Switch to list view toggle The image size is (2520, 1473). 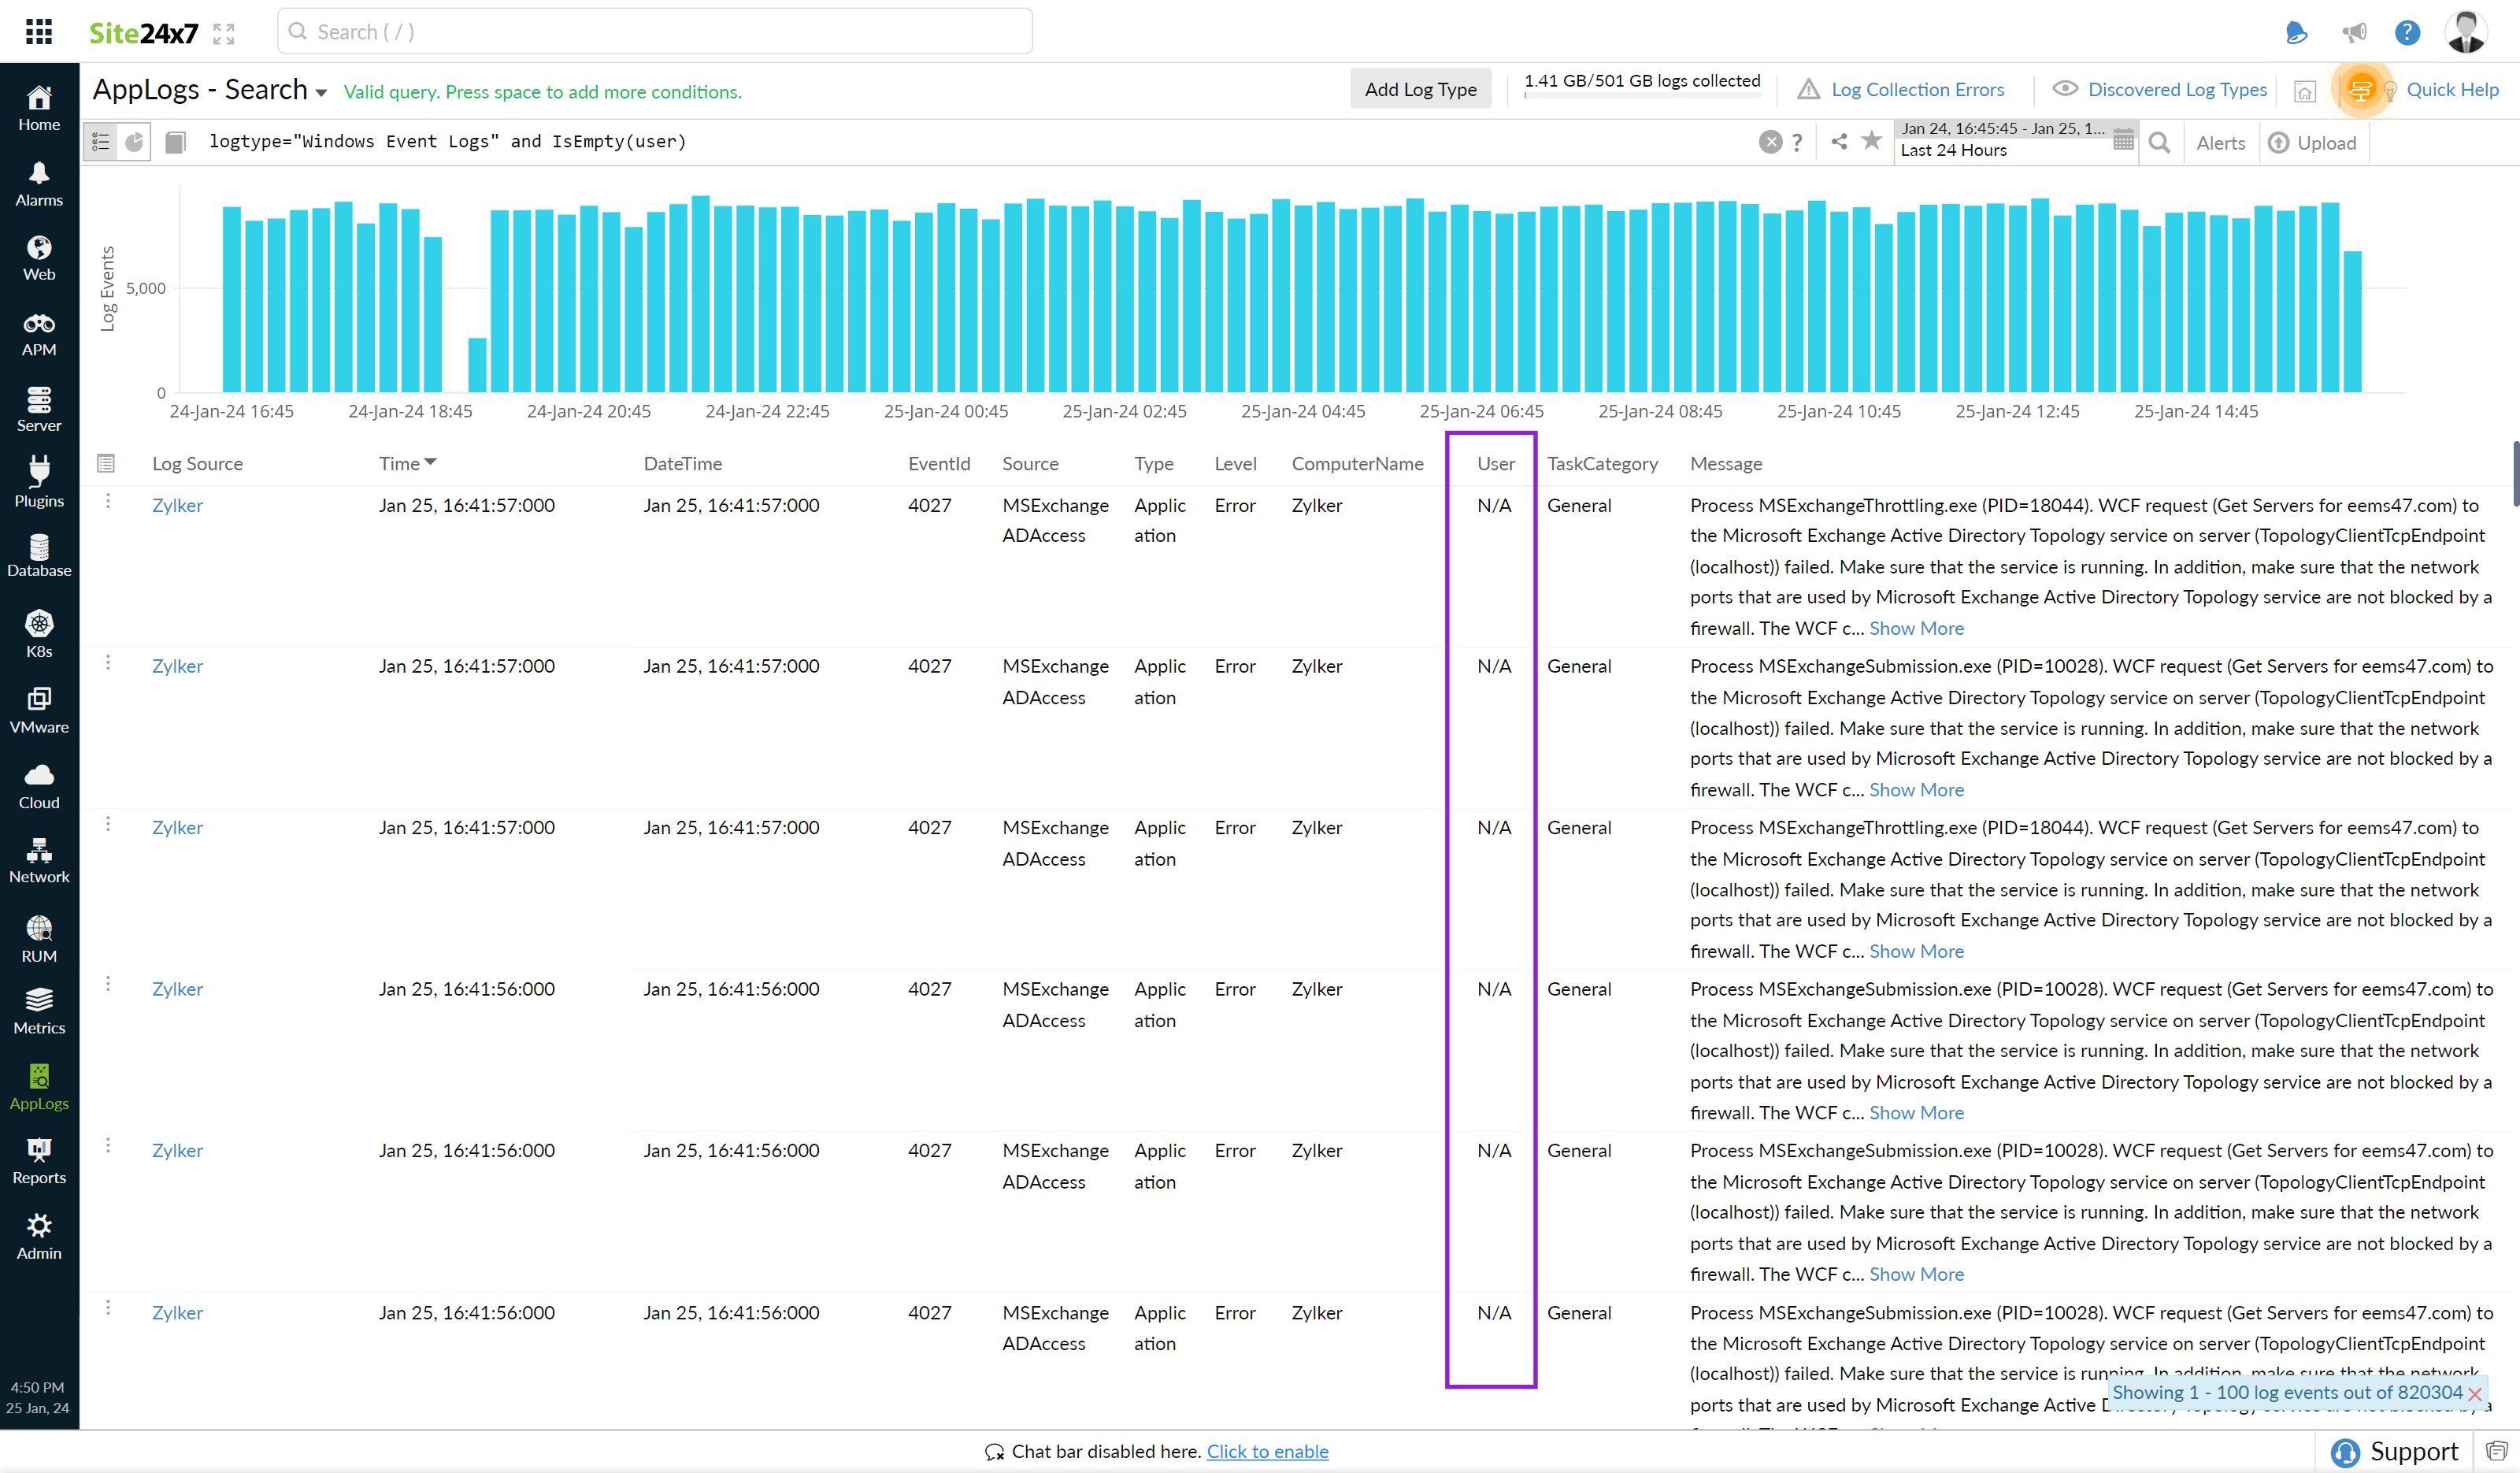(101, 142)
